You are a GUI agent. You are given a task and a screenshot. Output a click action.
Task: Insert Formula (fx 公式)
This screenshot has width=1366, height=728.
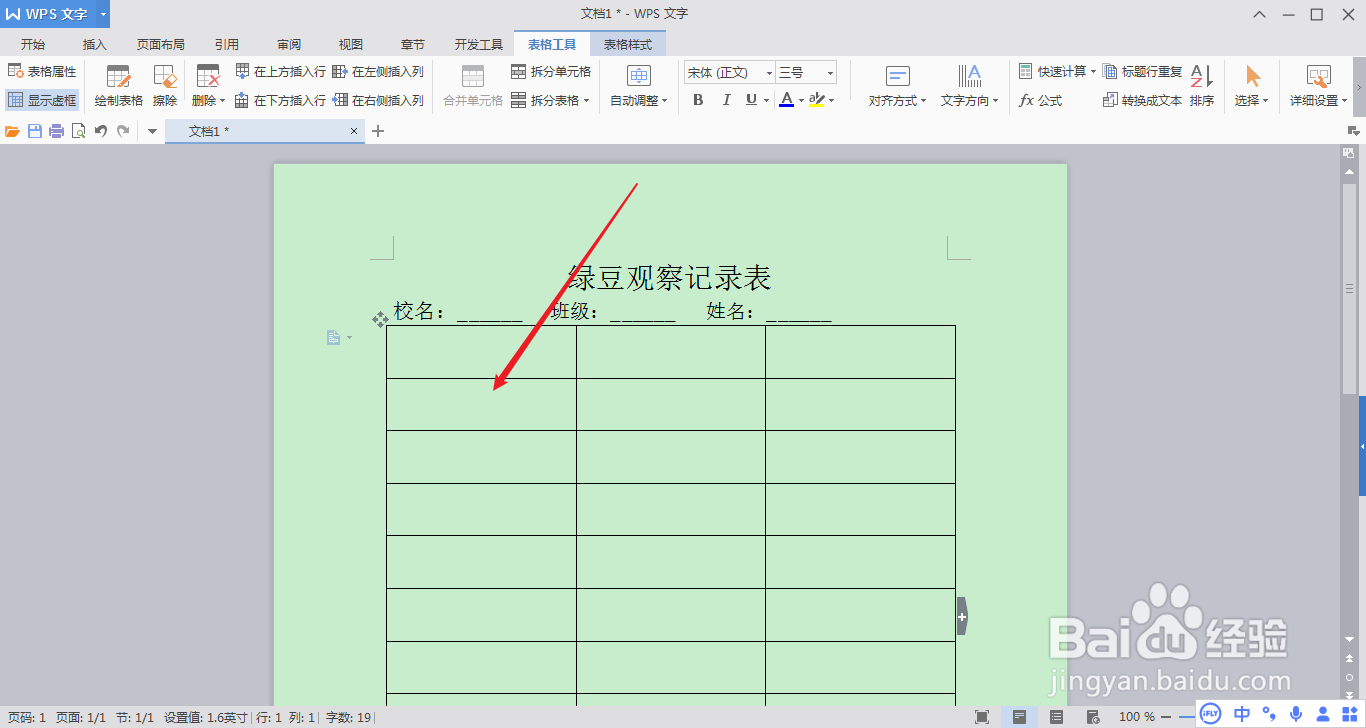(1041, 100)
